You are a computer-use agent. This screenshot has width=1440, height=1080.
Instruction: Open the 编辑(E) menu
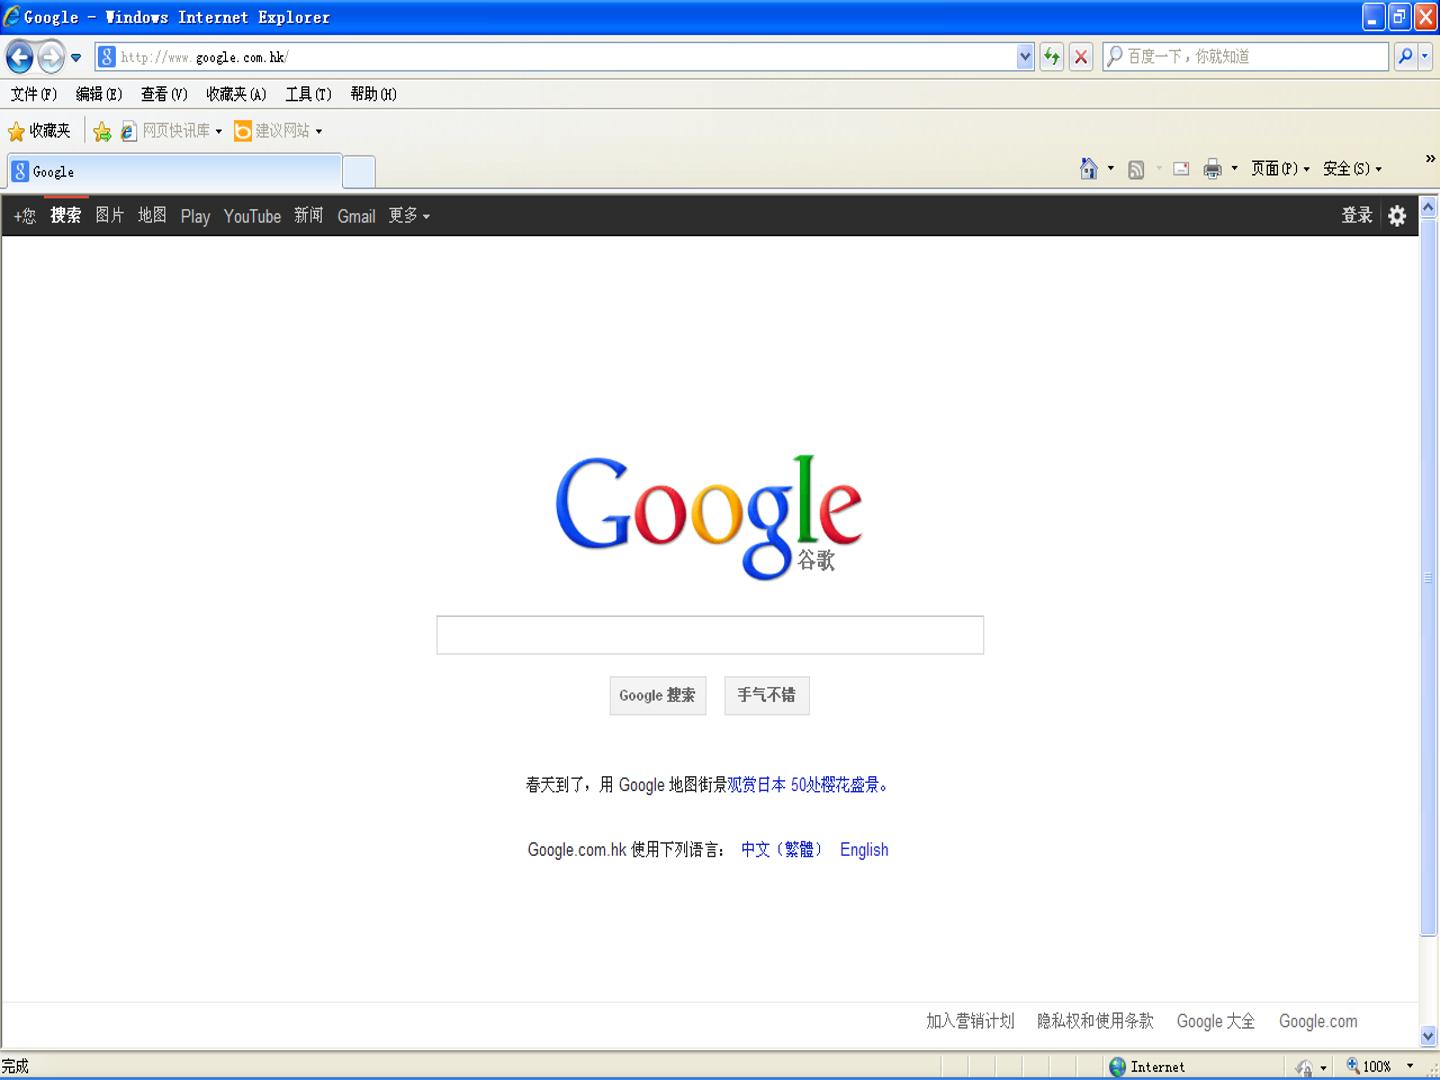(x=99, y=94)
